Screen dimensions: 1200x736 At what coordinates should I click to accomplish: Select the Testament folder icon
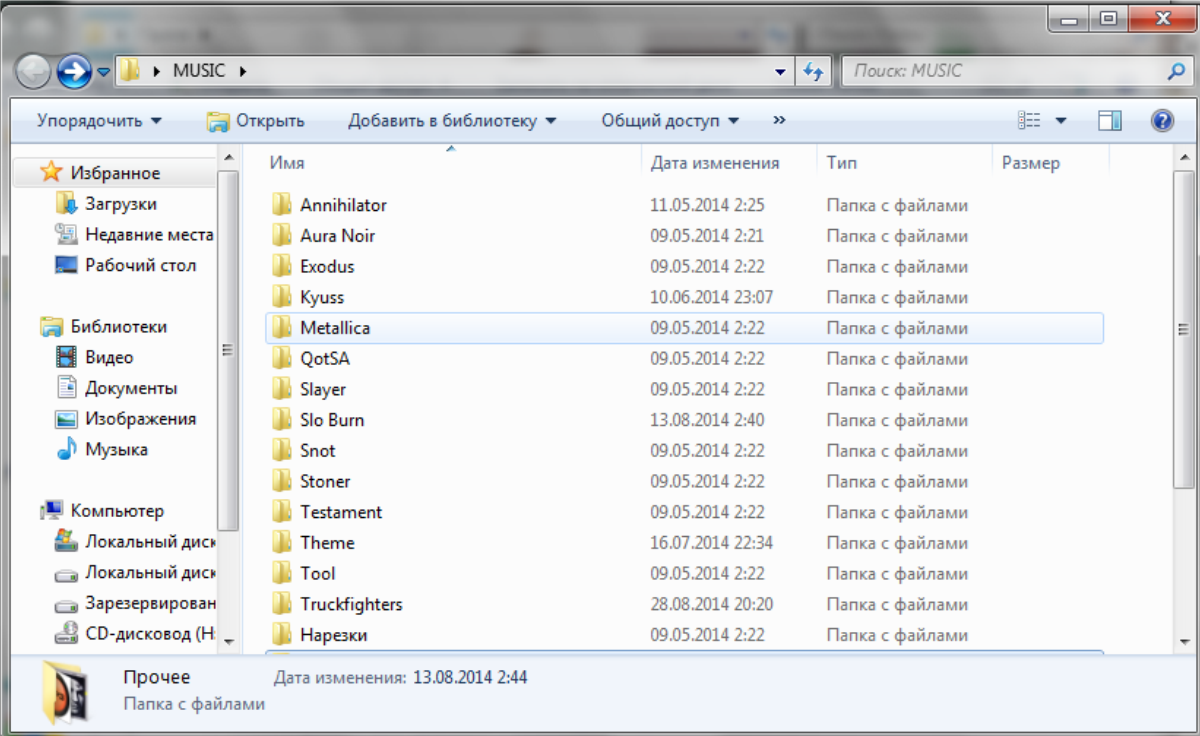click(x=281, y=513)
